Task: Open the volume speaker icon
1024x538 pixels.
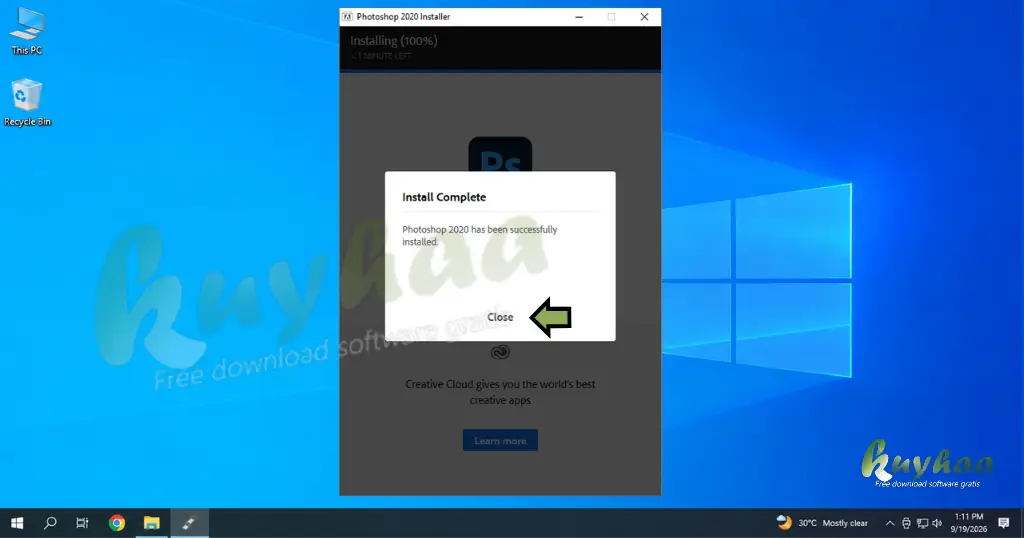Action: point(937,523)
